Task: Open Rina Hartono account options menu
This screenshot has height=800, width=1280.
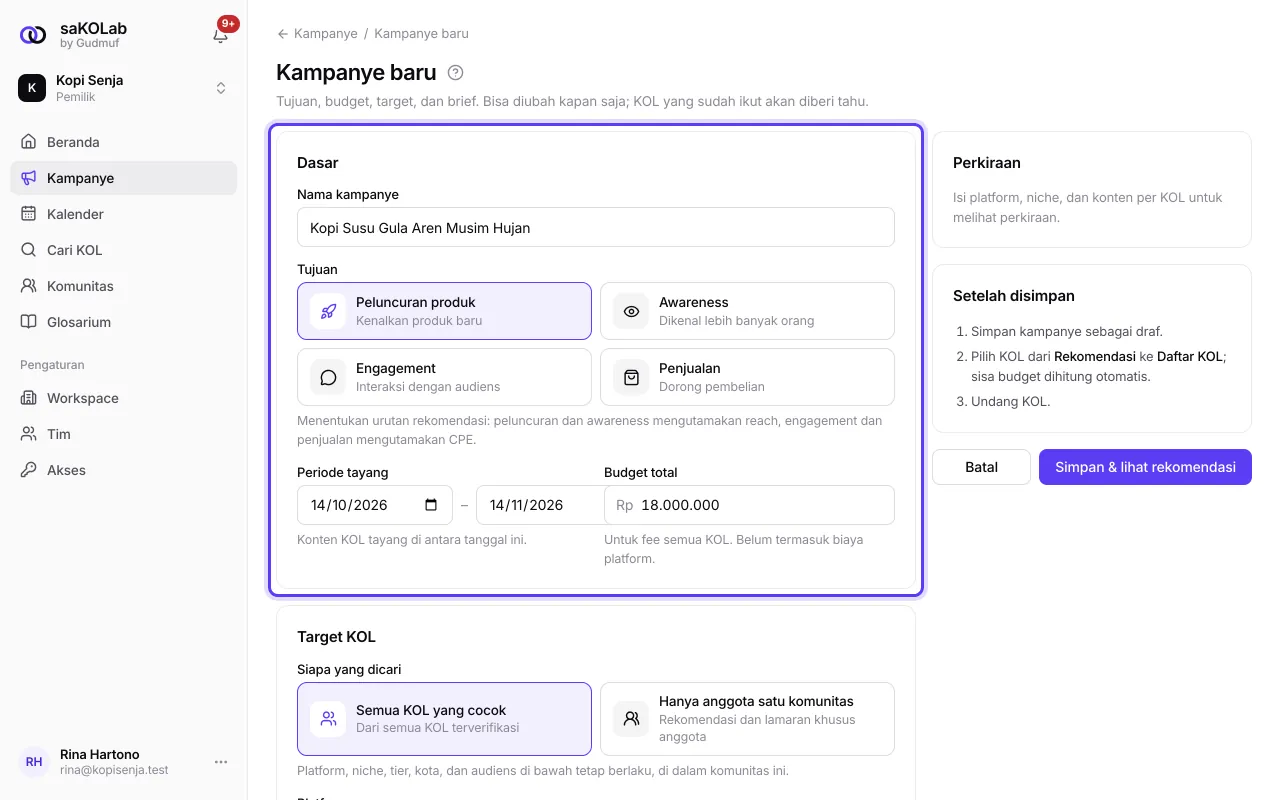Action: (x=221, y=762)
